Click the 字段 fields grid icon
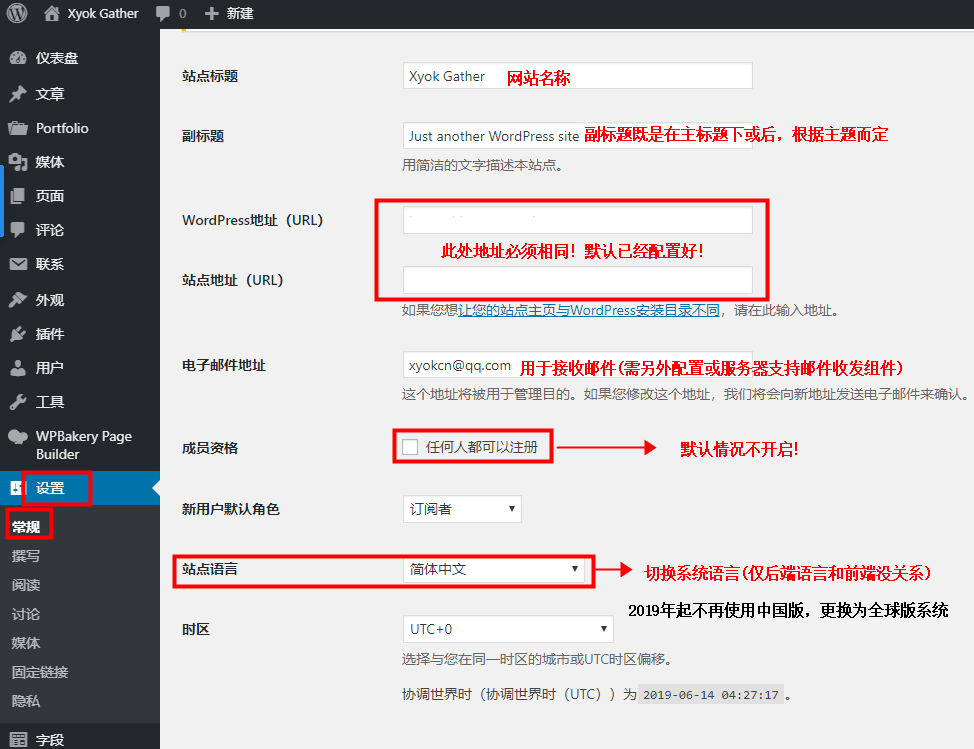Screen dimensions: 974x749 click(18, 740)
